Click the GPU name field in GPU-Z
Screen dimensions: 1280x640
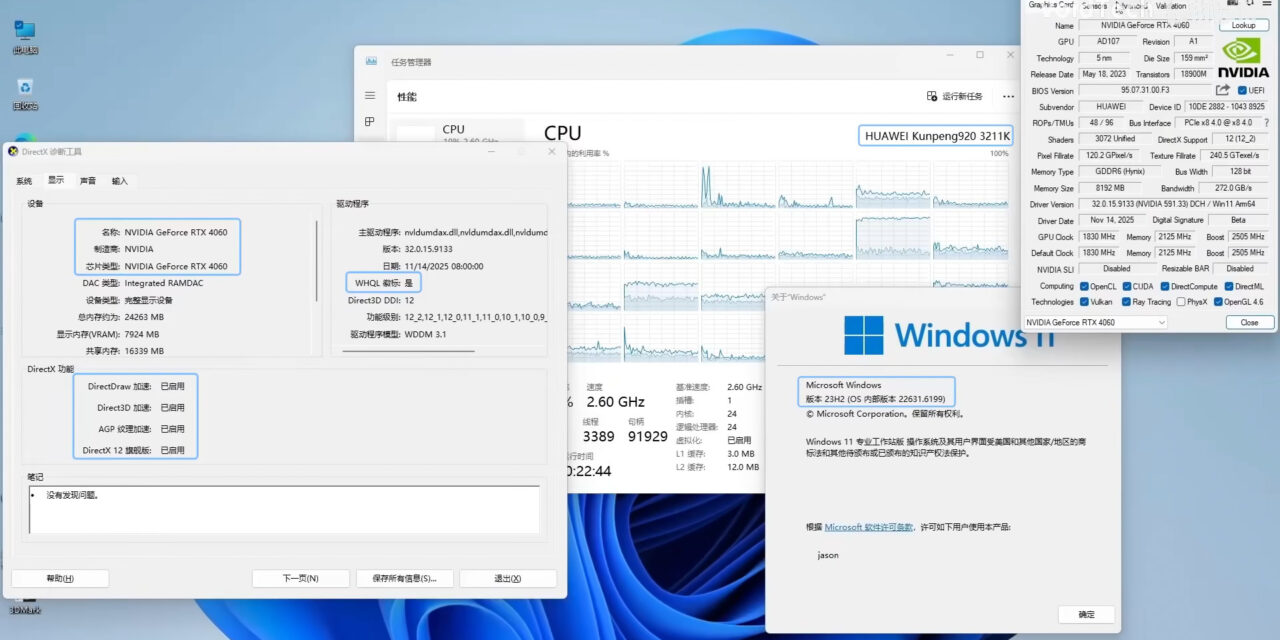(x=1146, y=25)
